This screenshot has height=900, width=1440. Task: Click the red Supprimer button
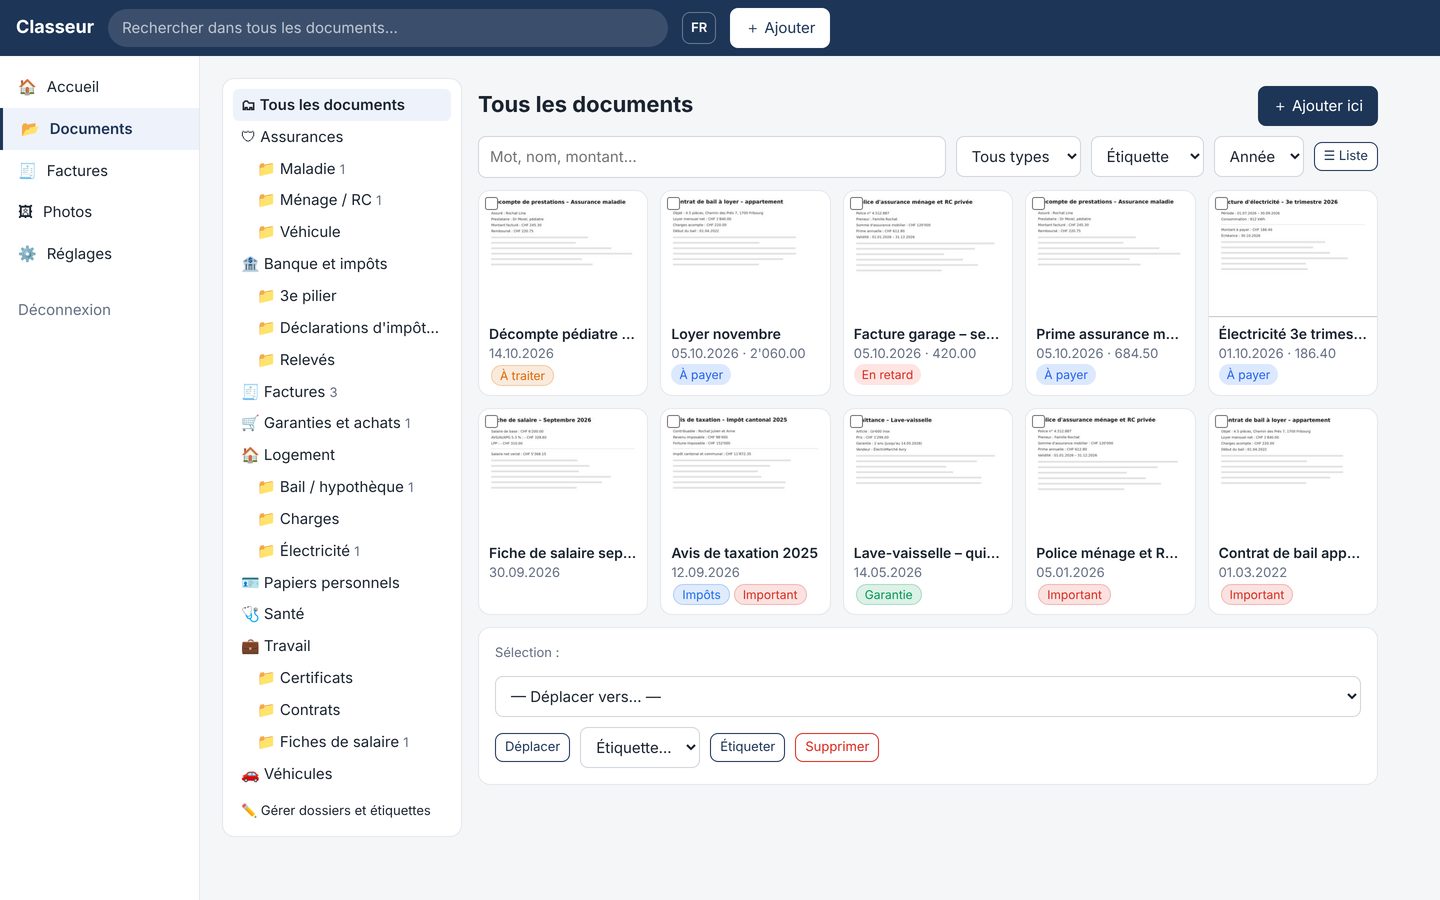click(837, 747)
